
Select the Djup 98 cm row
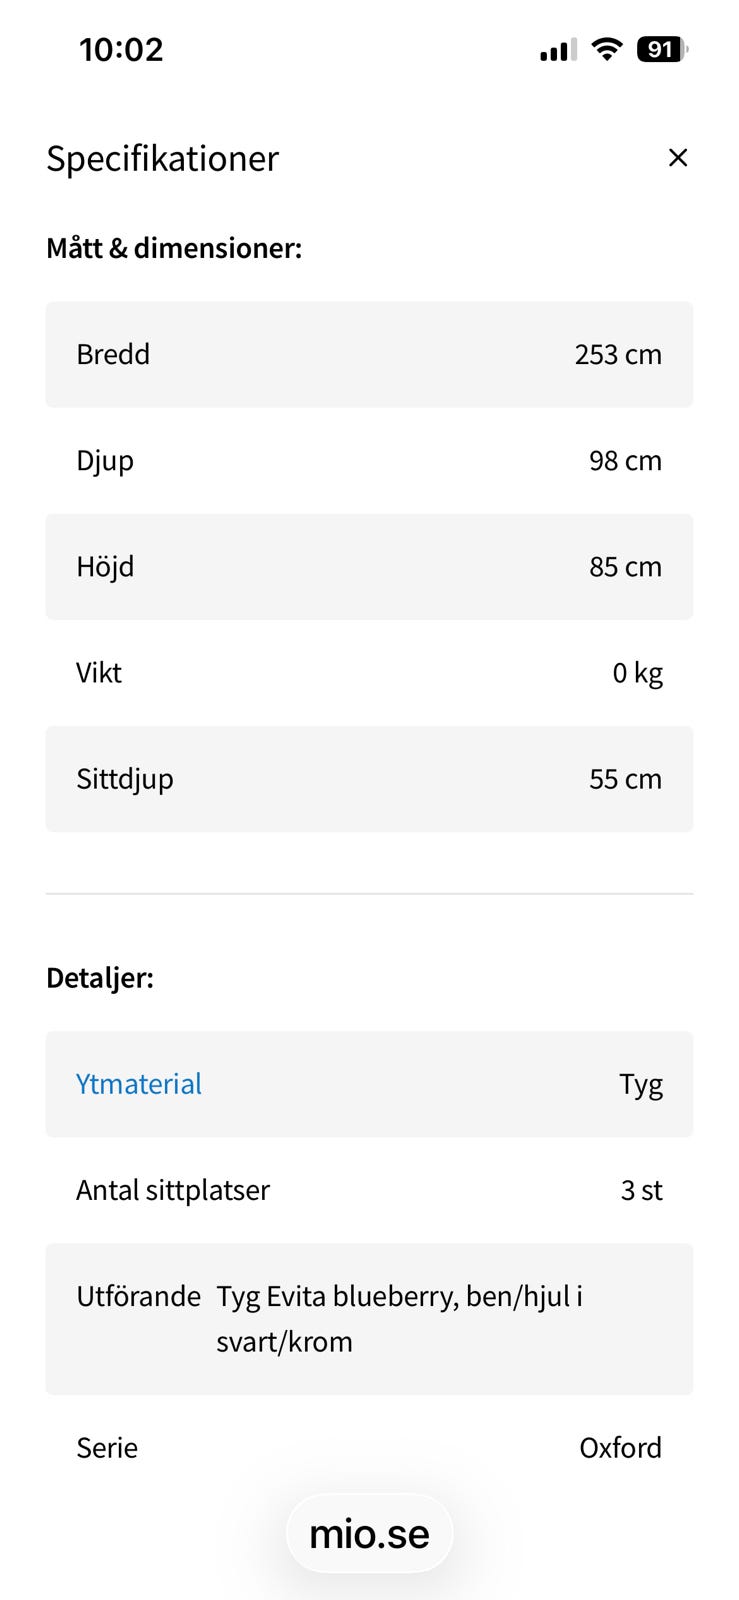[369, 461]
